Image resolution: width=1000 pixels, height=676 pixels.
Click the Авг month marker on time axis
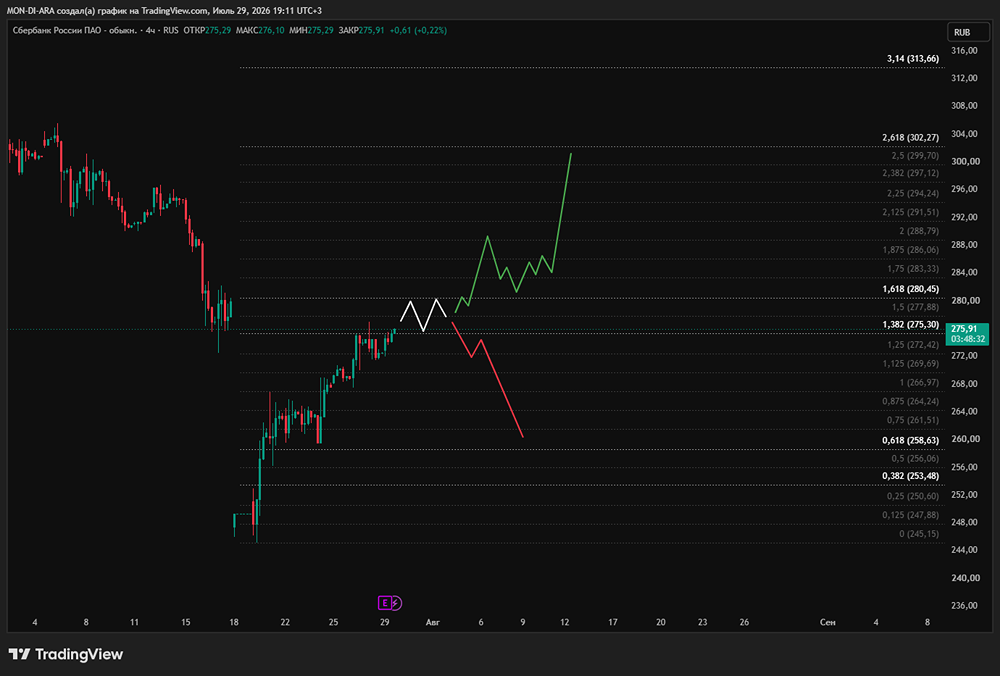pos(432,622)
